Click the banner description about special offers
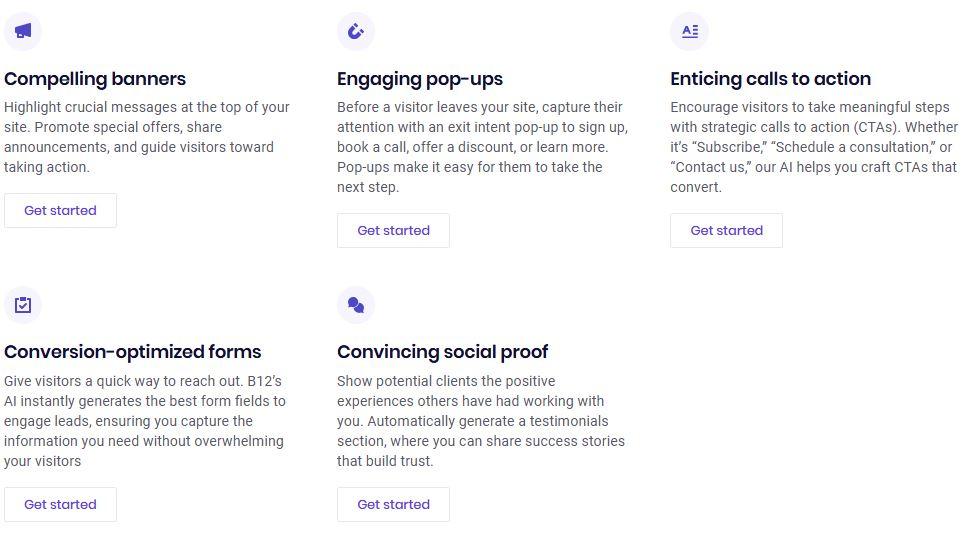Image resolution: width=967 pixels, height=545 pixels. click(146, 137)
